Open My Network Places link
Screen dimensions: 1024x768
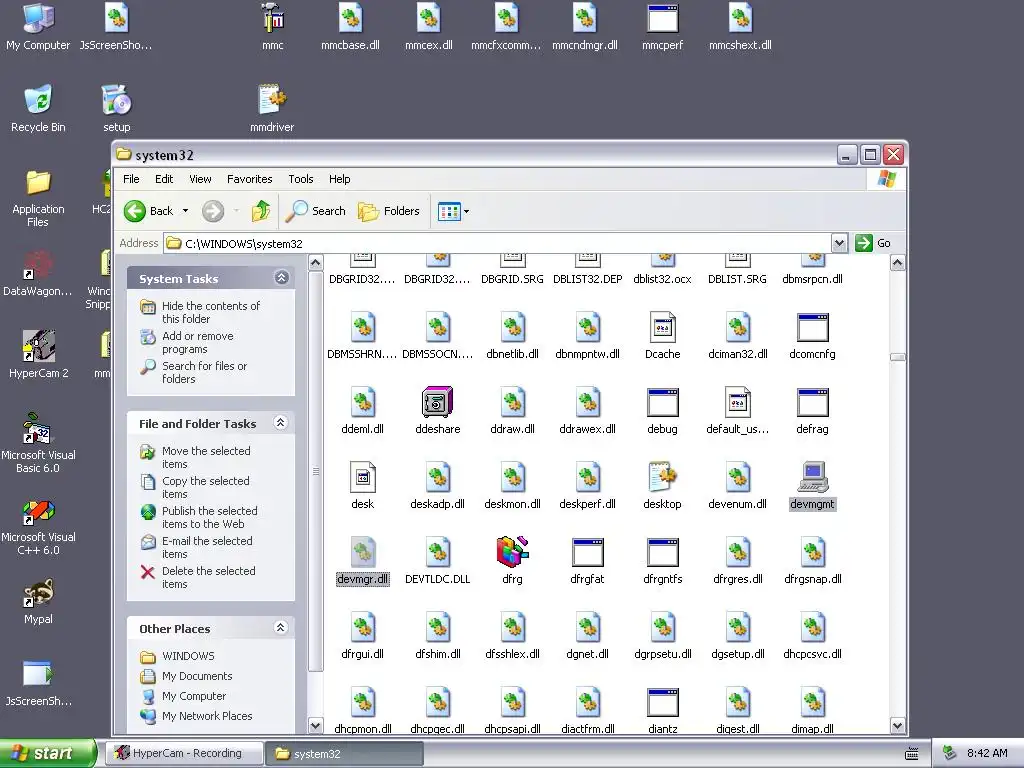tap(206, 716)
